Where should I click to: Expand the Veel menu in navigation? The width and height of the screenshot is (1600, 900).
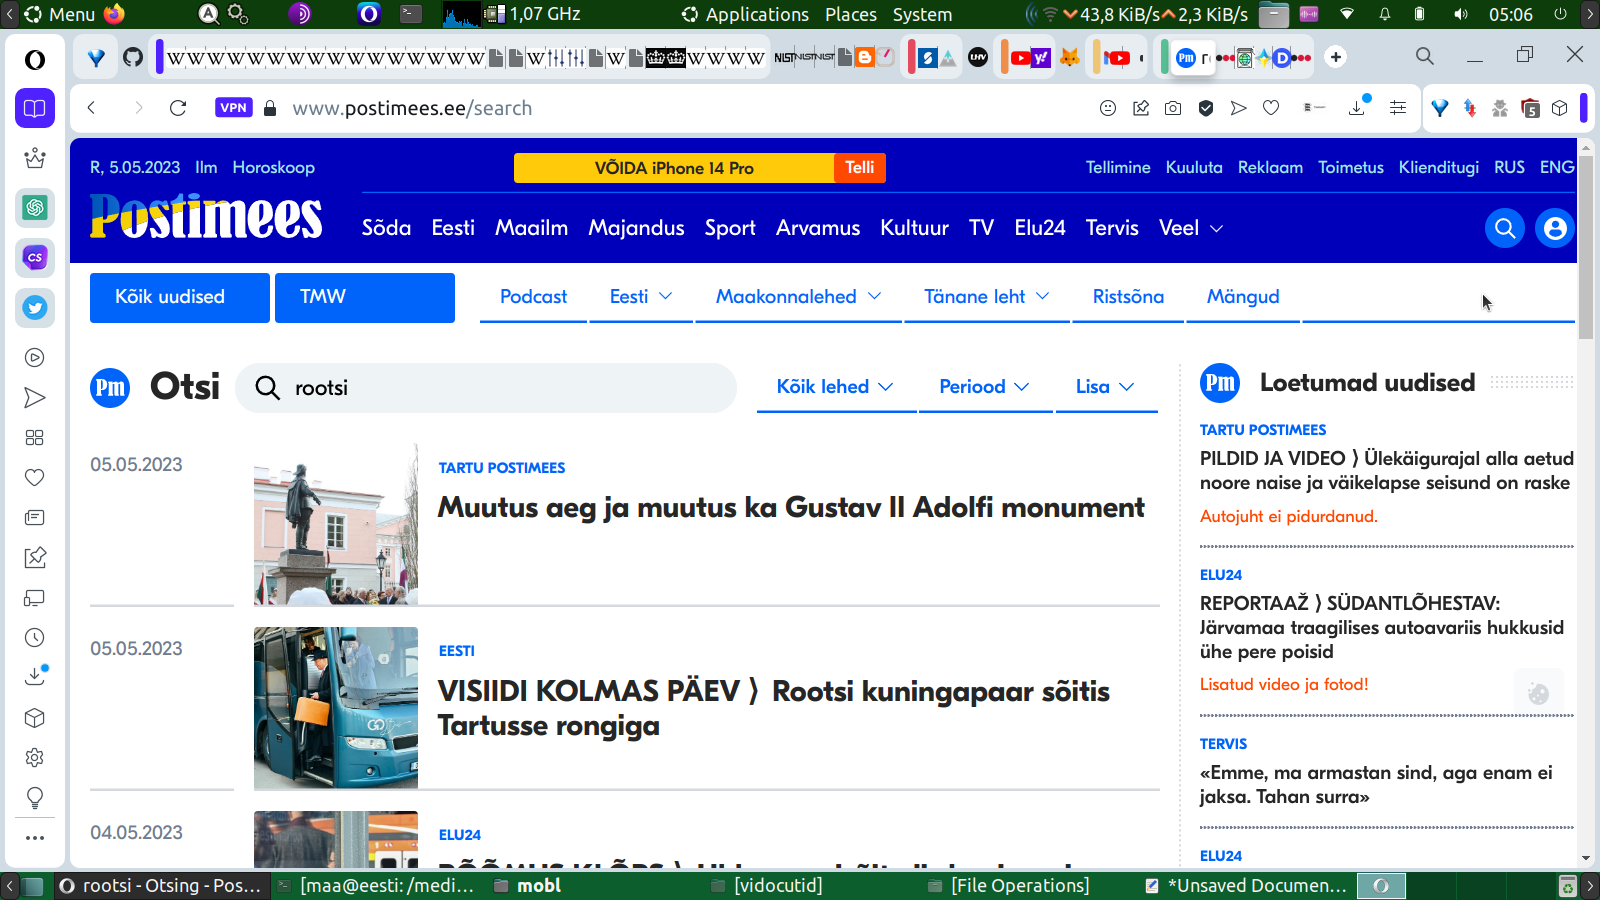[x=1190, y=228]
